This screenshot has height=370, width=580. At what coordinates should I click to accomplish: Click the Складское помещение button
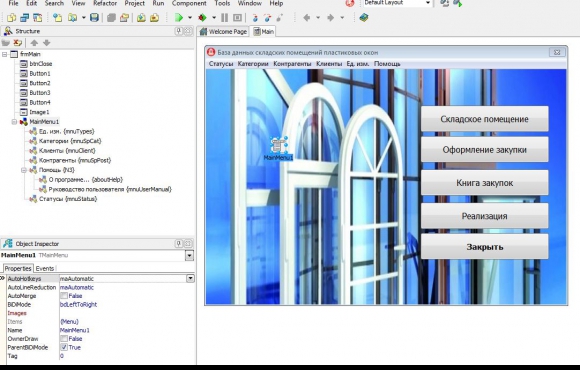[485, 119]
